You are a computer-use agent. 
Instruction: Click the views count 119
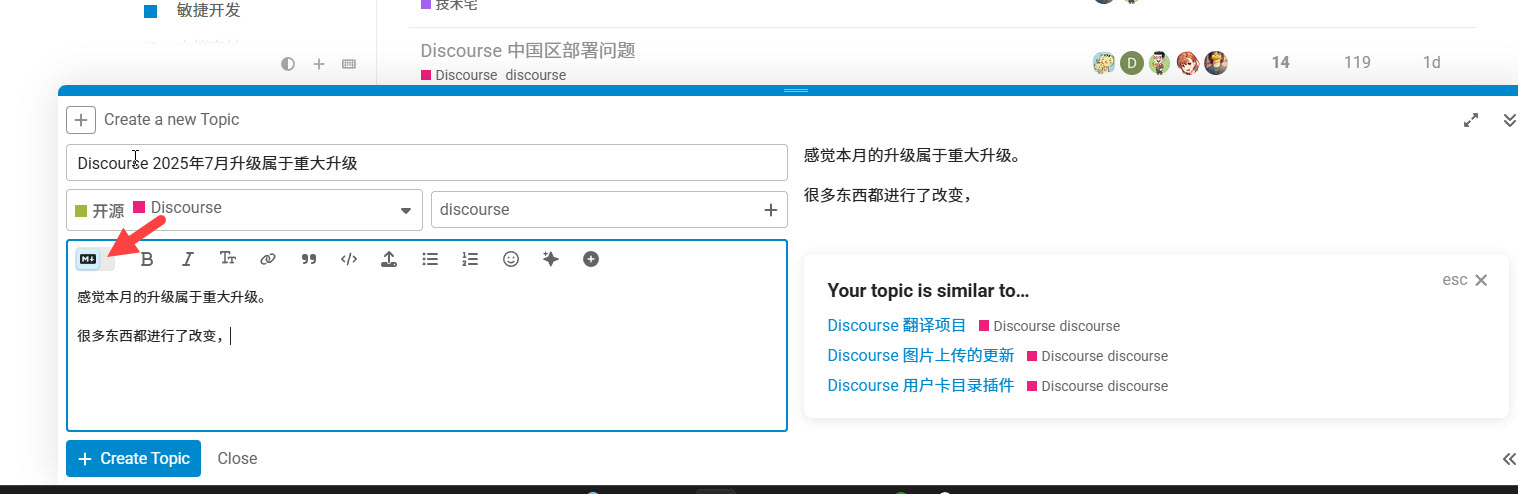pos(1357,63)
